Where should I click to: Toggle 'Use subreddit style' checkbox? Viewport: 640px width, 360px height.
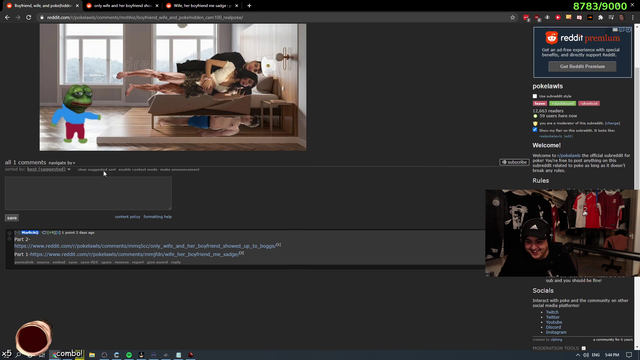(535, 96)
